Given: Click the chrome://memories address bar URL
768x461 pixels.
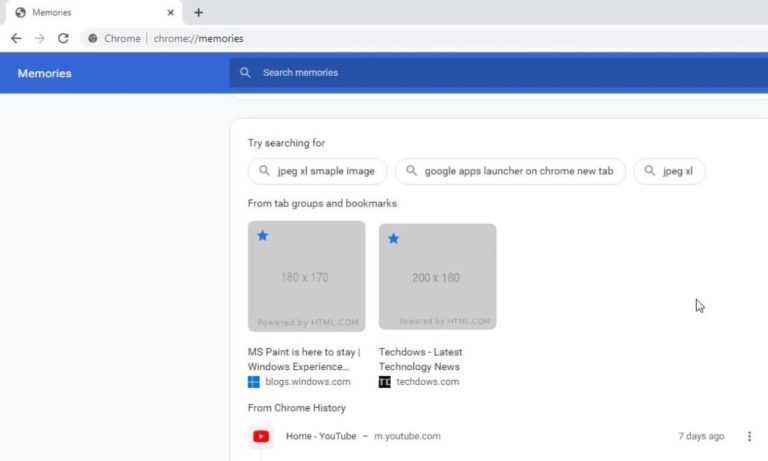Looking at the screenshot, I should 198,38.
